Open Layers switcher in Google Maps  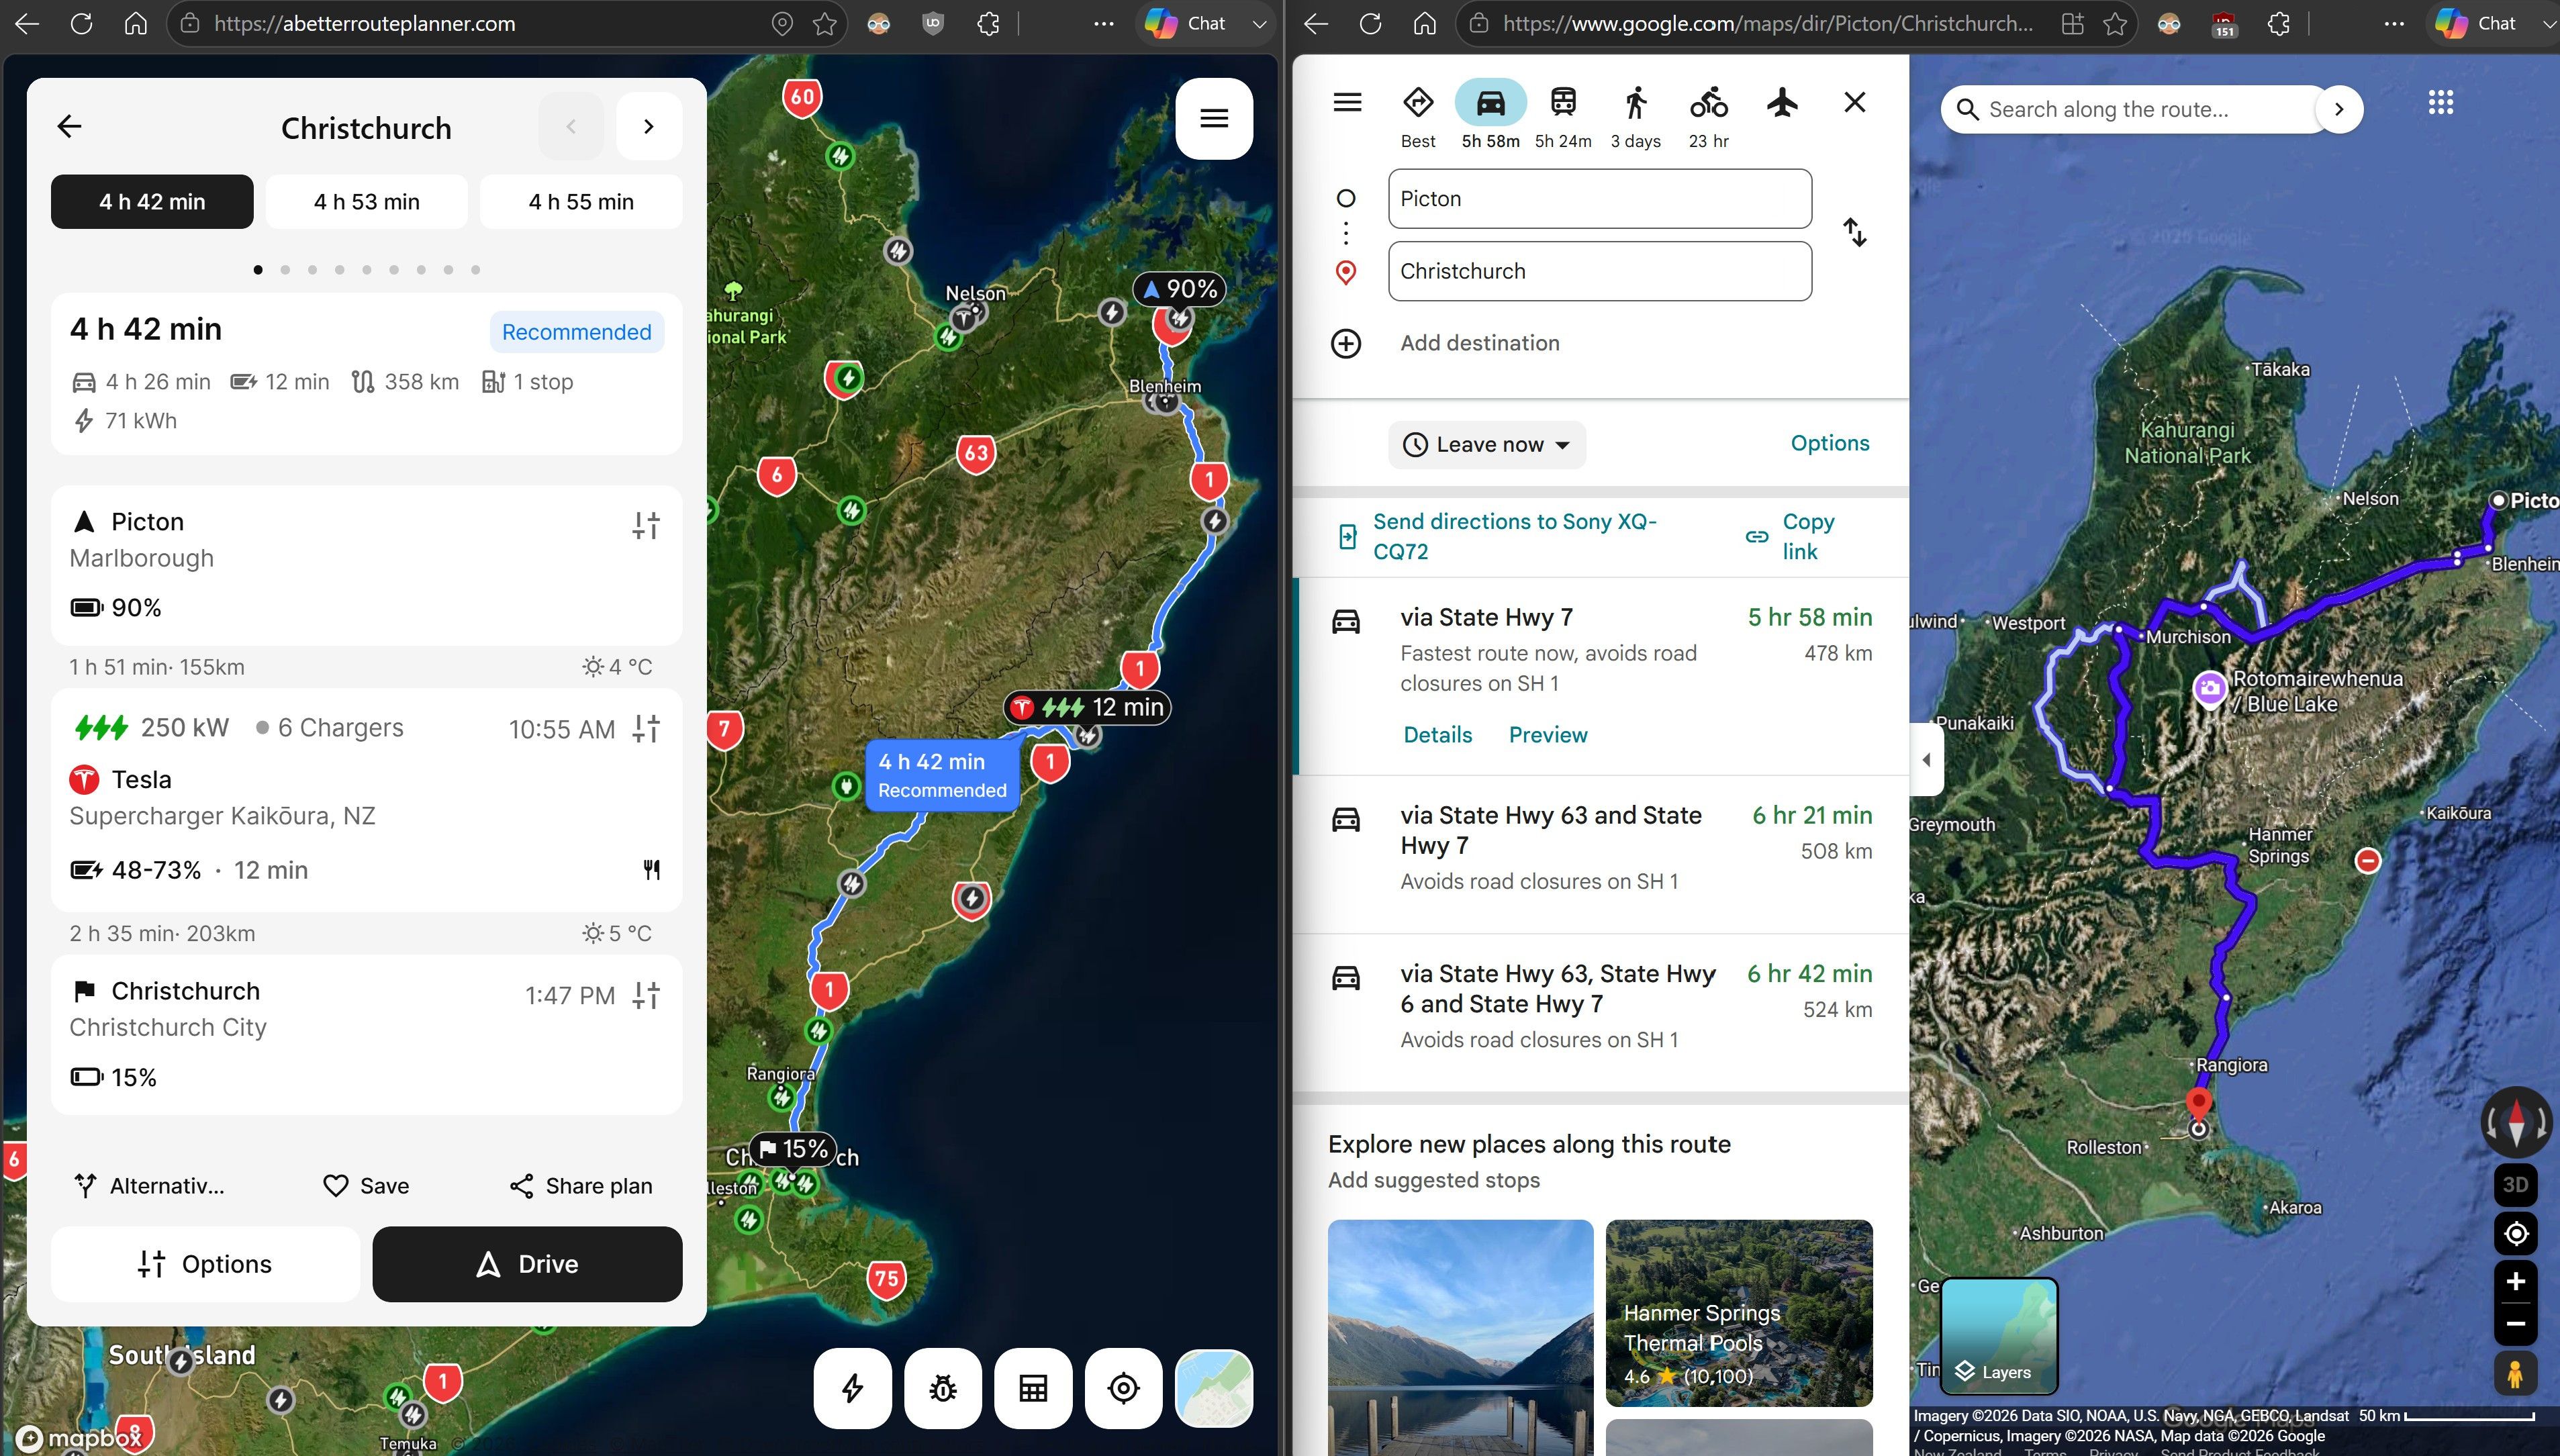coord(1999,1336)
